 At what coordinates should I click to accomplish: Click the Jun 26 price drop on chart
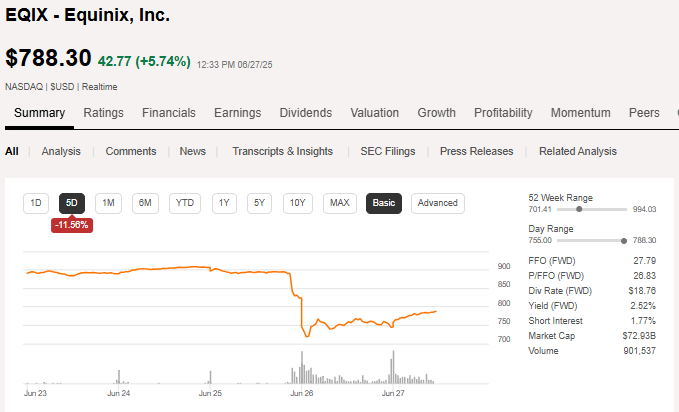[300, 310]
